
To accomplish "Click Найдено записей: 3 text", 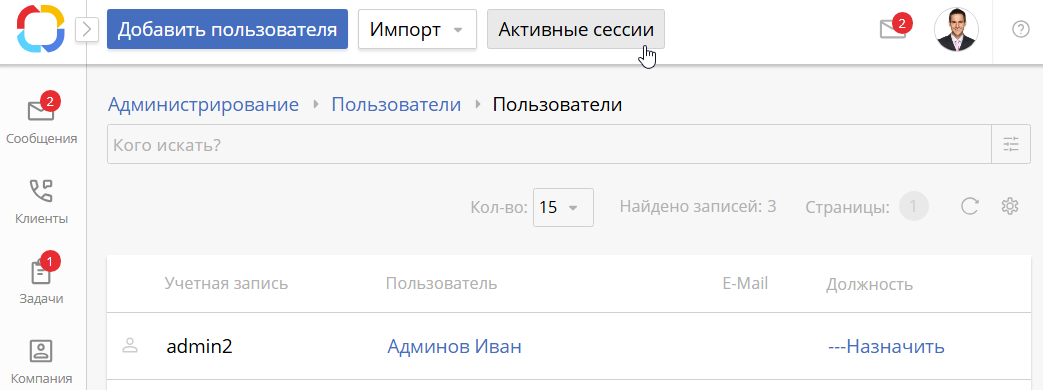I will tap(698, 206).
